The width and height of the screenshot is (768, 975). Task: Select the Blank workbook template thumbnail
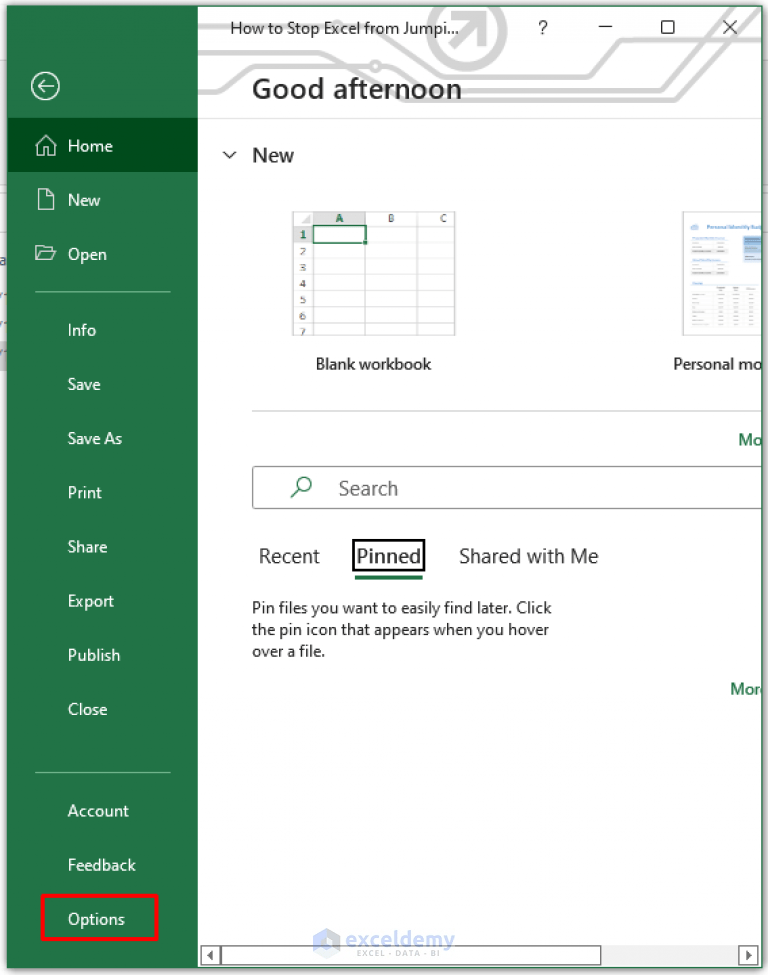pyautogui.click(x=373, y=273)
